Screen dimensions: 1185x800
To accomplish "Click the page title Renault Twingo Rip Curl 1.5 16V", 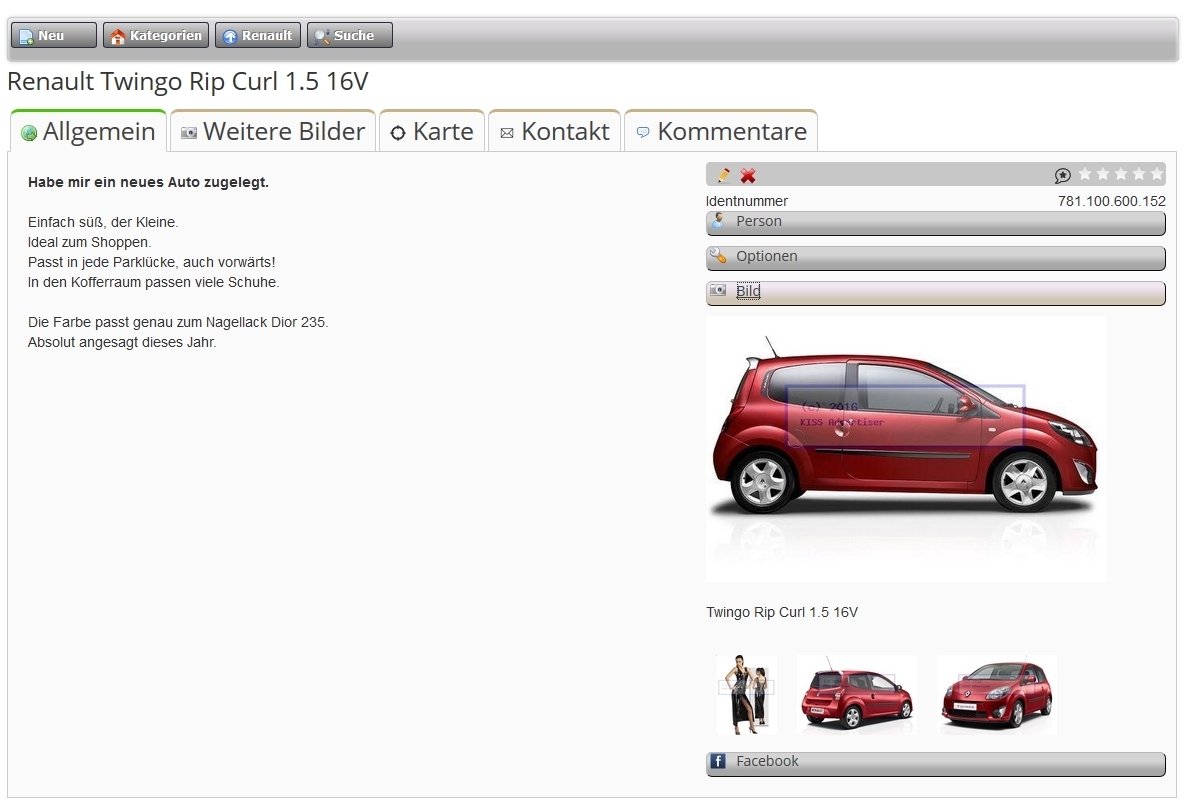I will click(187, 81).
